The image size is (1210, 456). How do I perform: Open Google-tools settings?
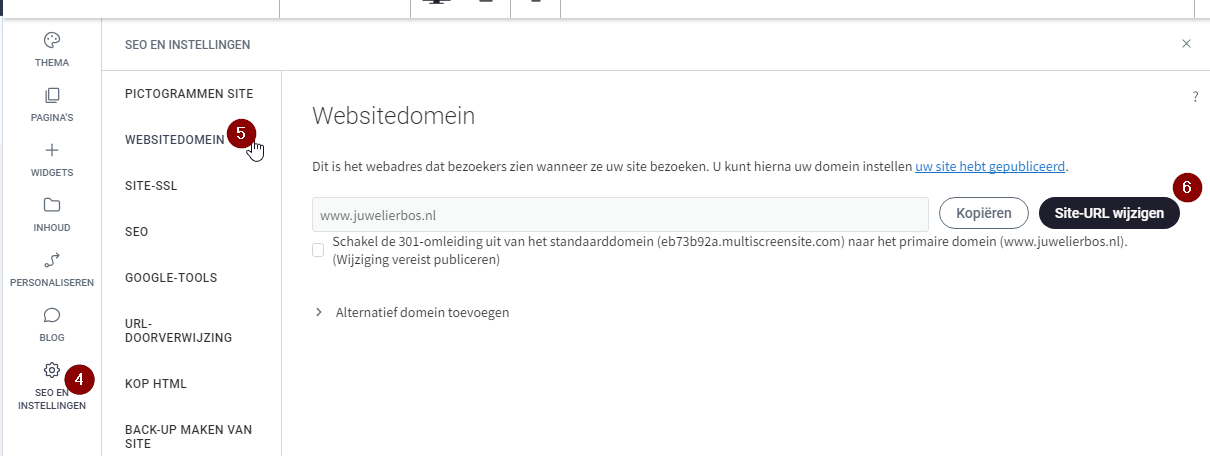tap(171, 278)
